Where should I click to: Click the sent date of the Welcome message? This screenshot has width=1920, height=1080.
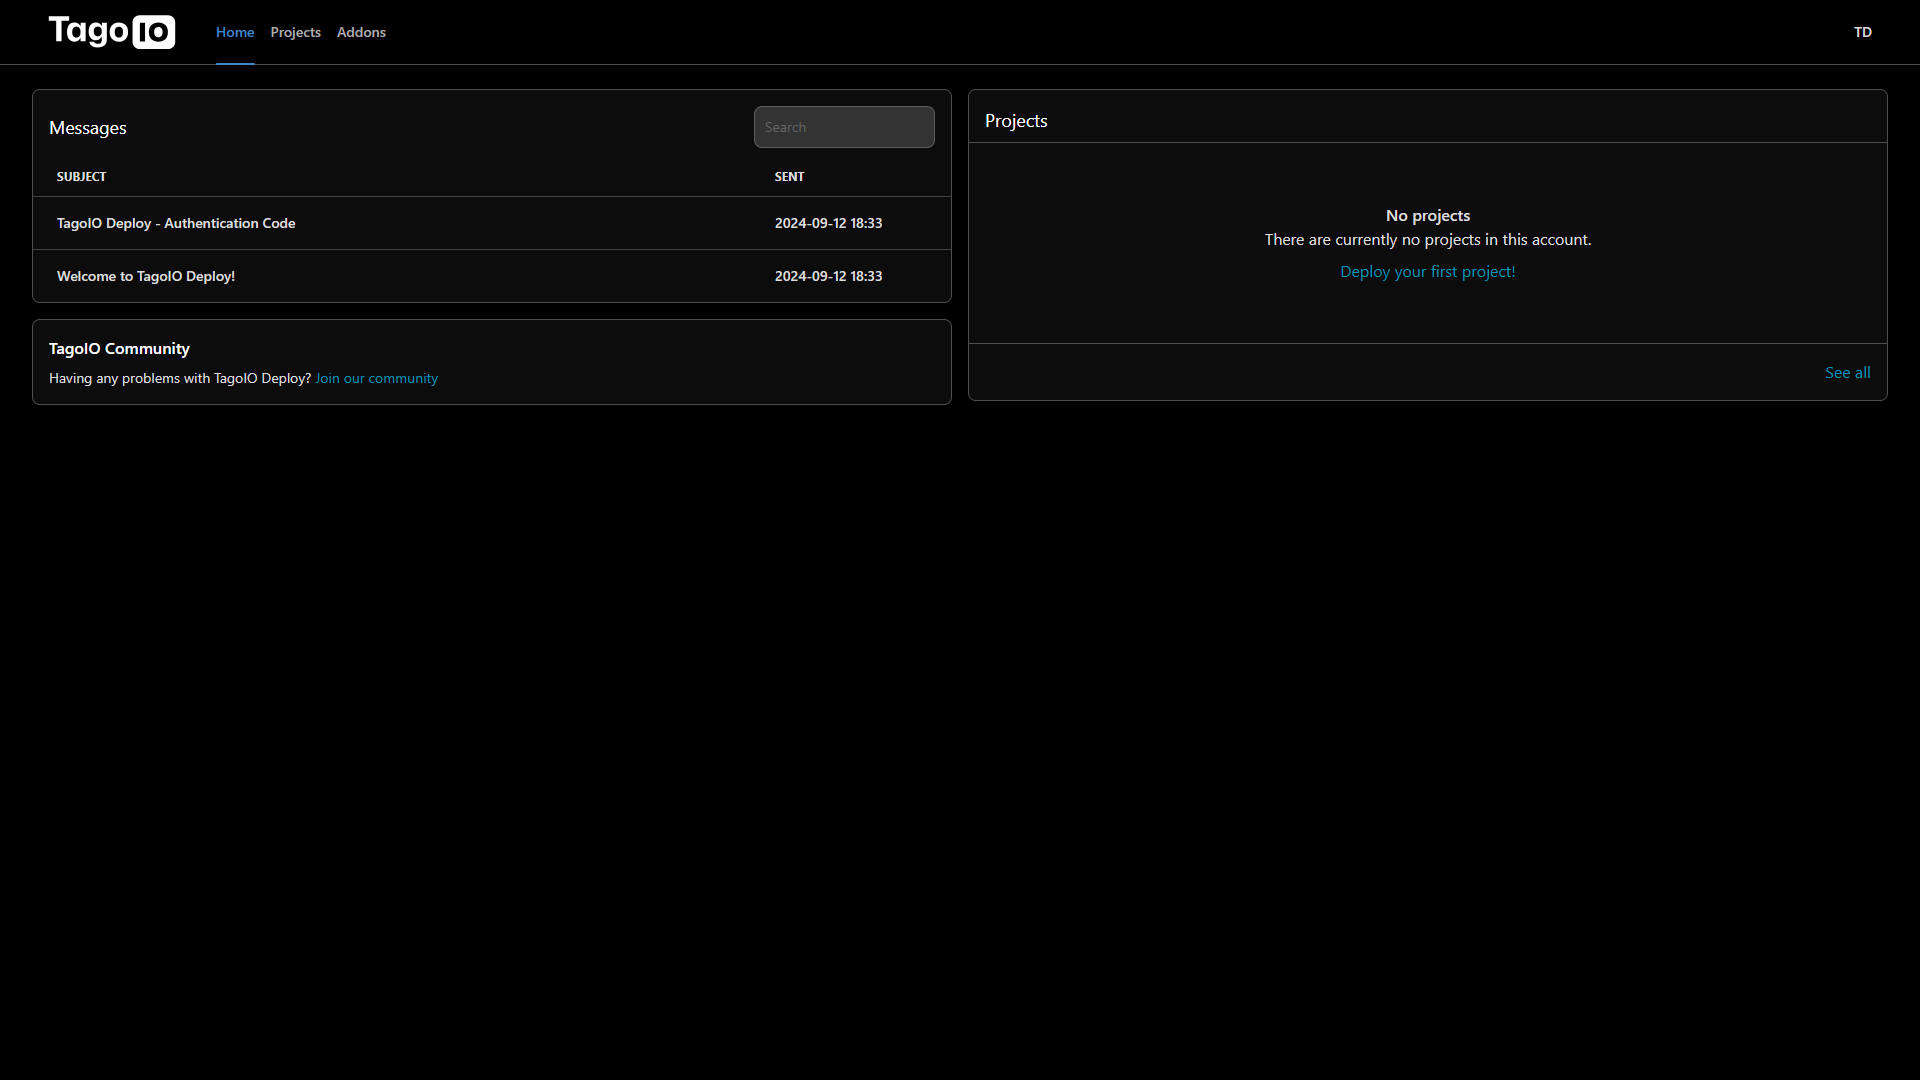point(828,276)
